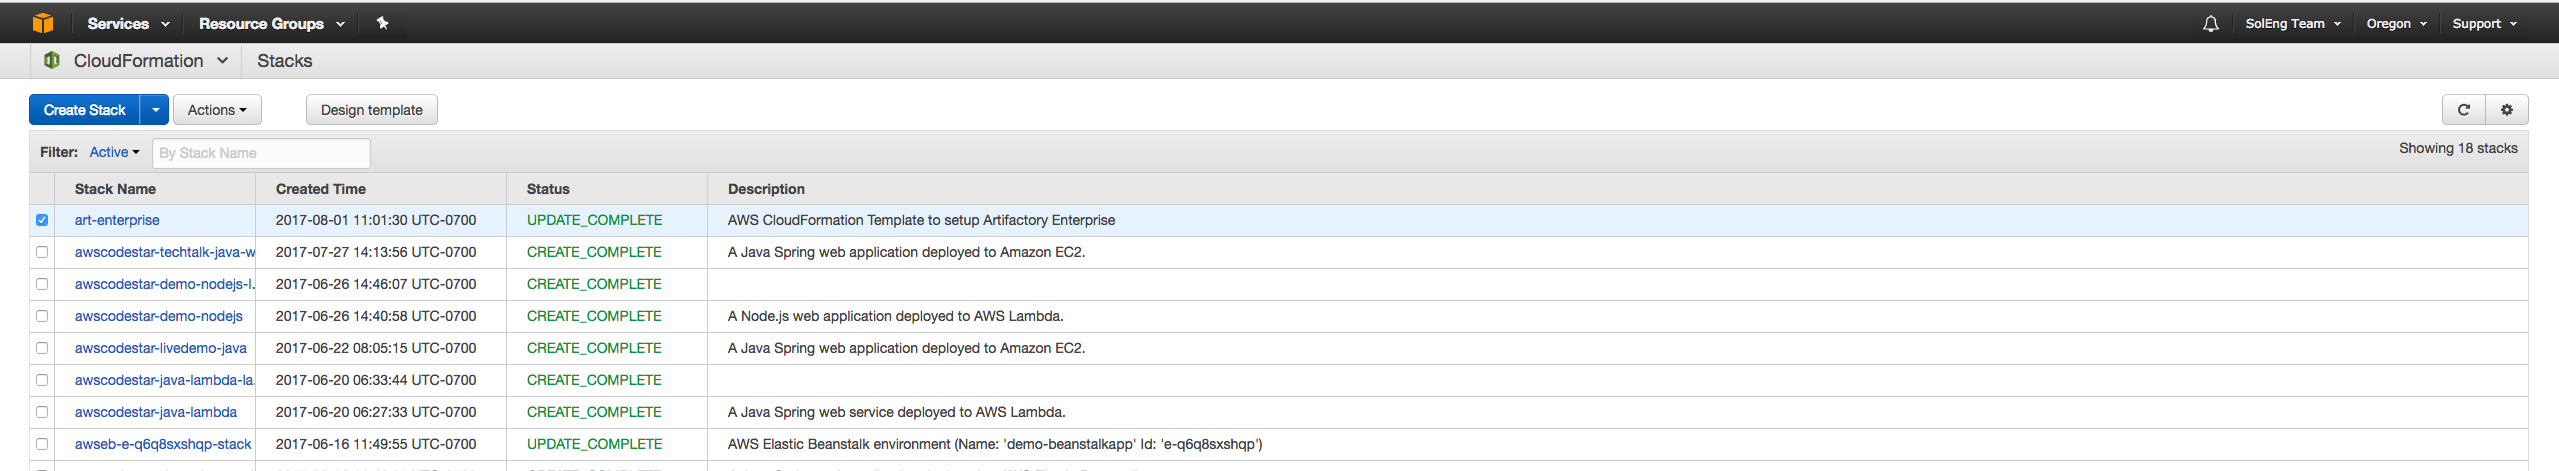
Task: Refresh the stacks list
Action: (x=2463, y=110)
